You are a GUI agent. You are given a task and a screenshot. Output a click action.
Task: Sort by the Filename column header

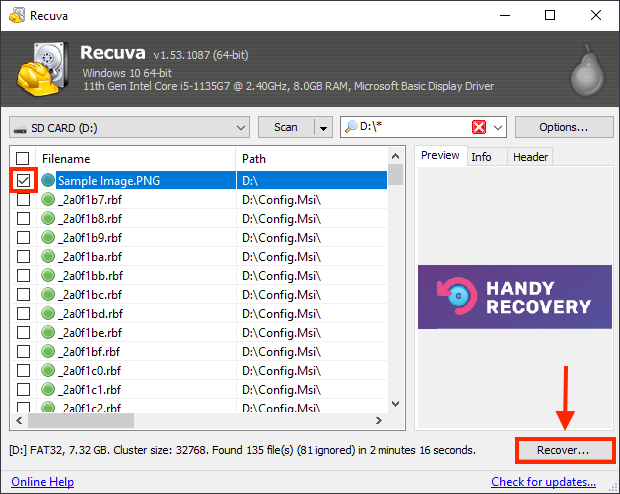click(136, 159)
